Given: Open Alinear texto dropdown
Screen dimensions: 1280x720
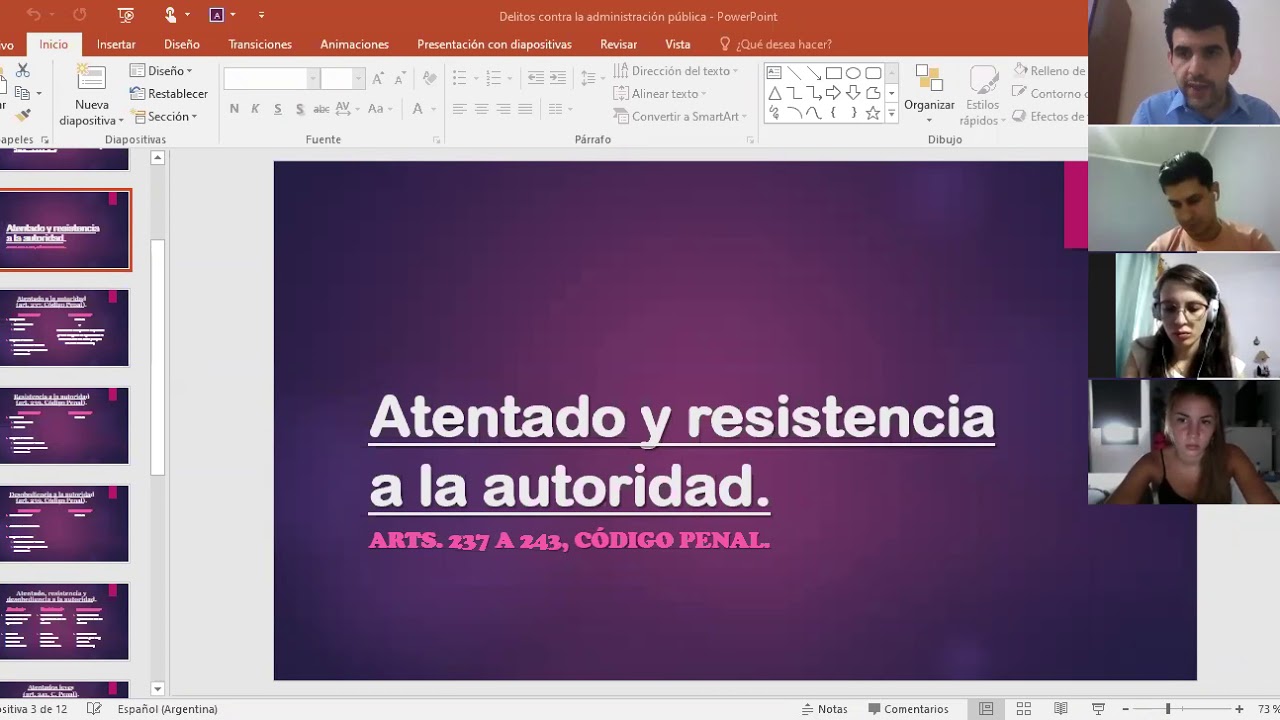Looking at the screenshot, I should pos(660,93).
